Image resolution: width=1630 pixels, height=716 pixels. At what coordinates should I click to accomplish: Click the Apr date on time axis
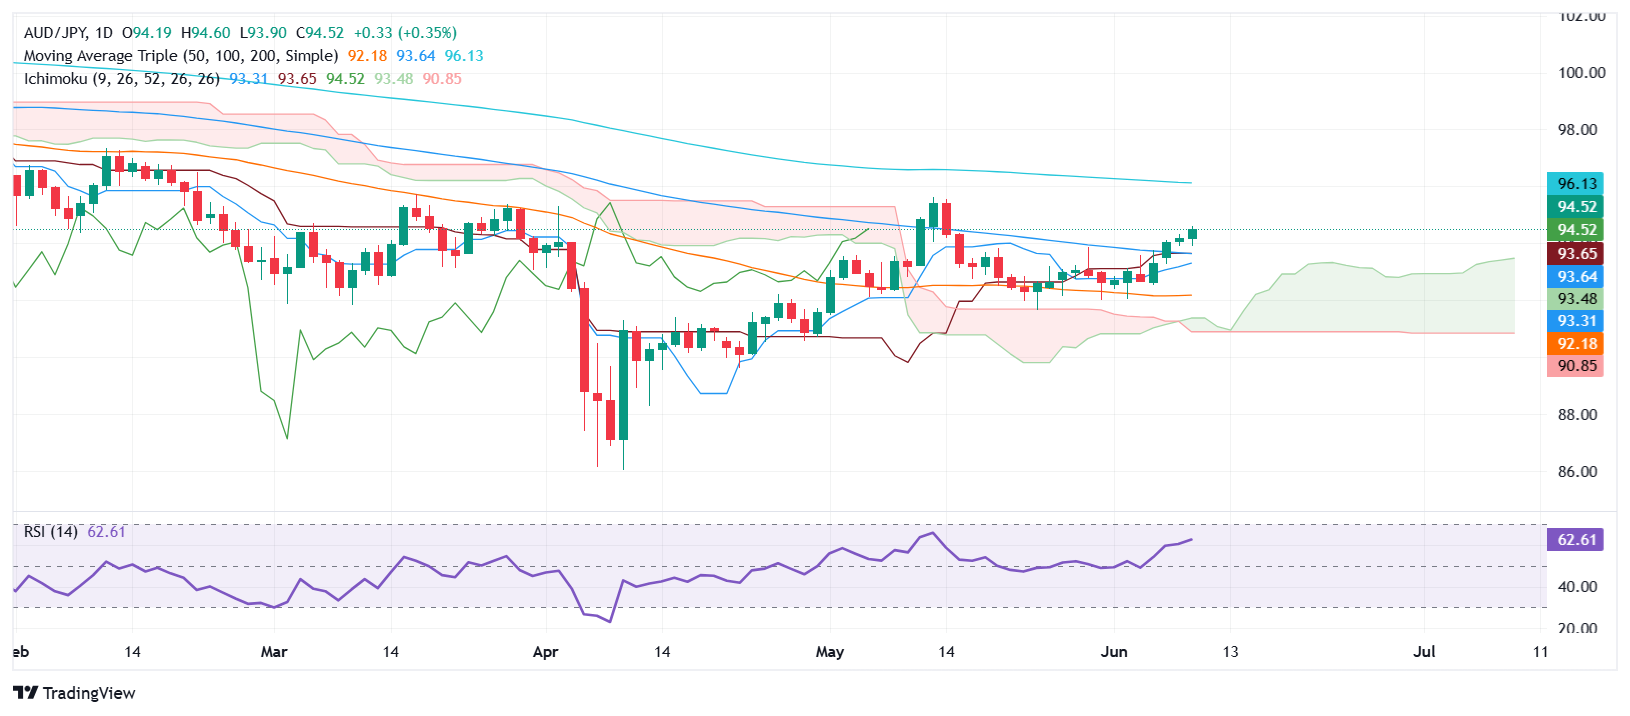click(545, 652)
